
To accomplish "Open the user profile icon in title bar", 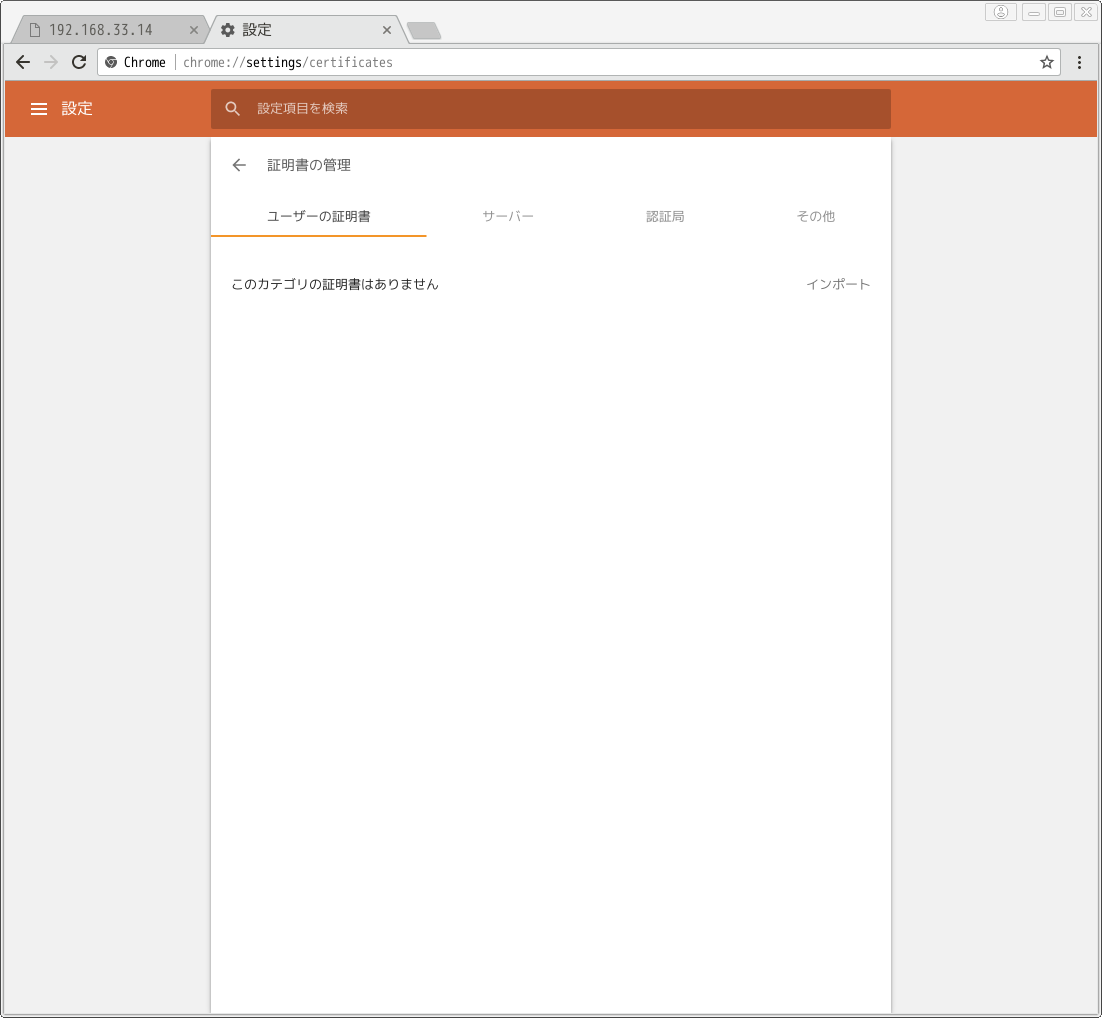I will tap(1000, 12).
